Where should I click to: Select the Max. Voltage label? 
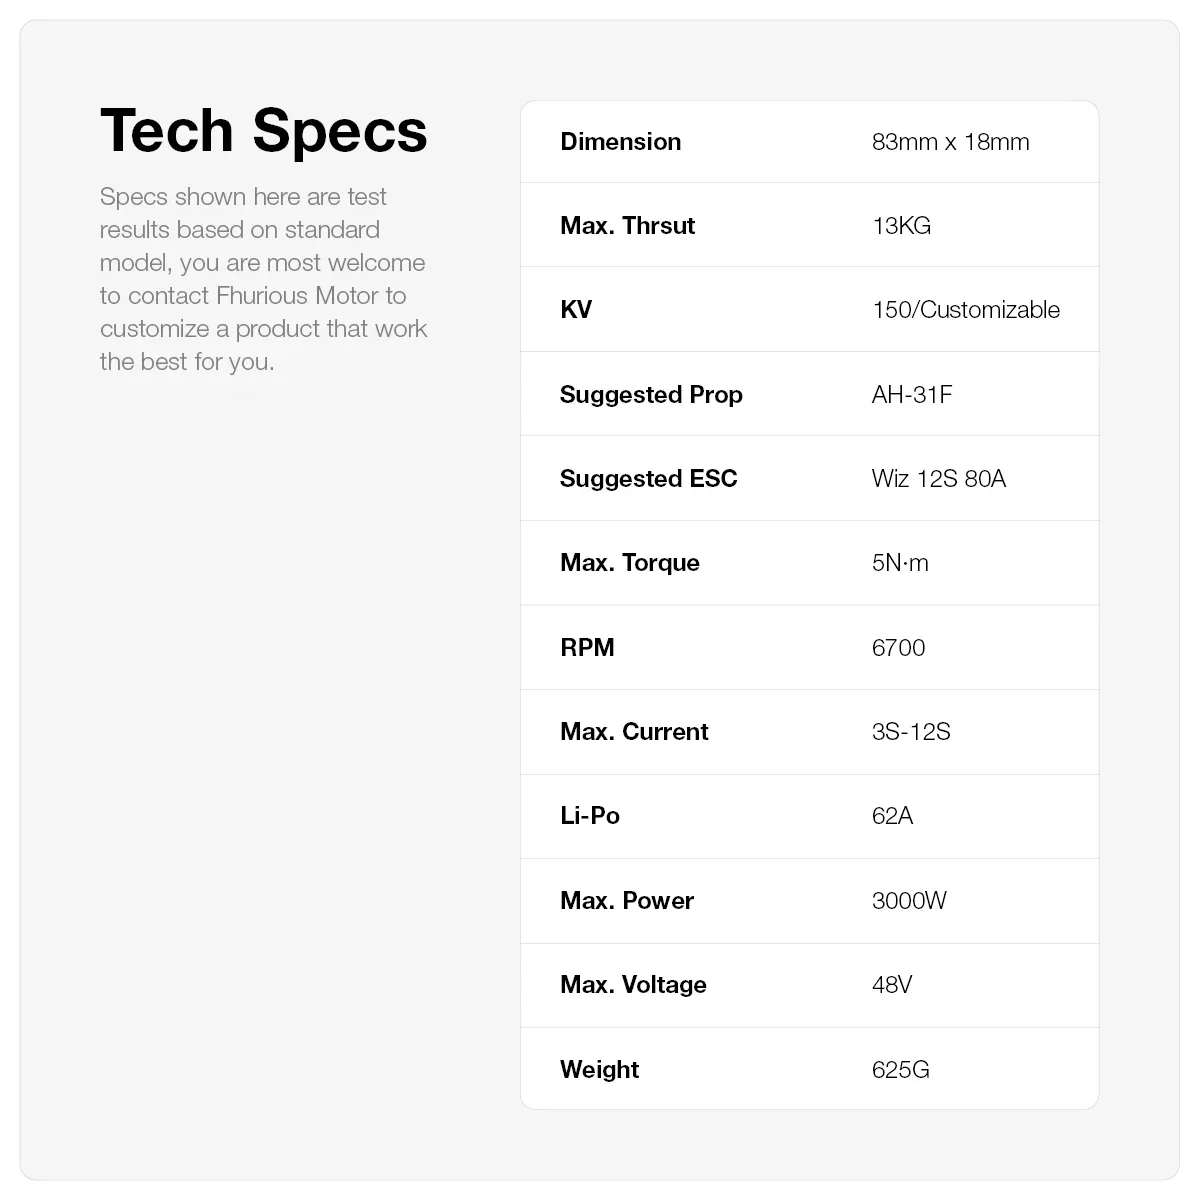click(633, 985)
